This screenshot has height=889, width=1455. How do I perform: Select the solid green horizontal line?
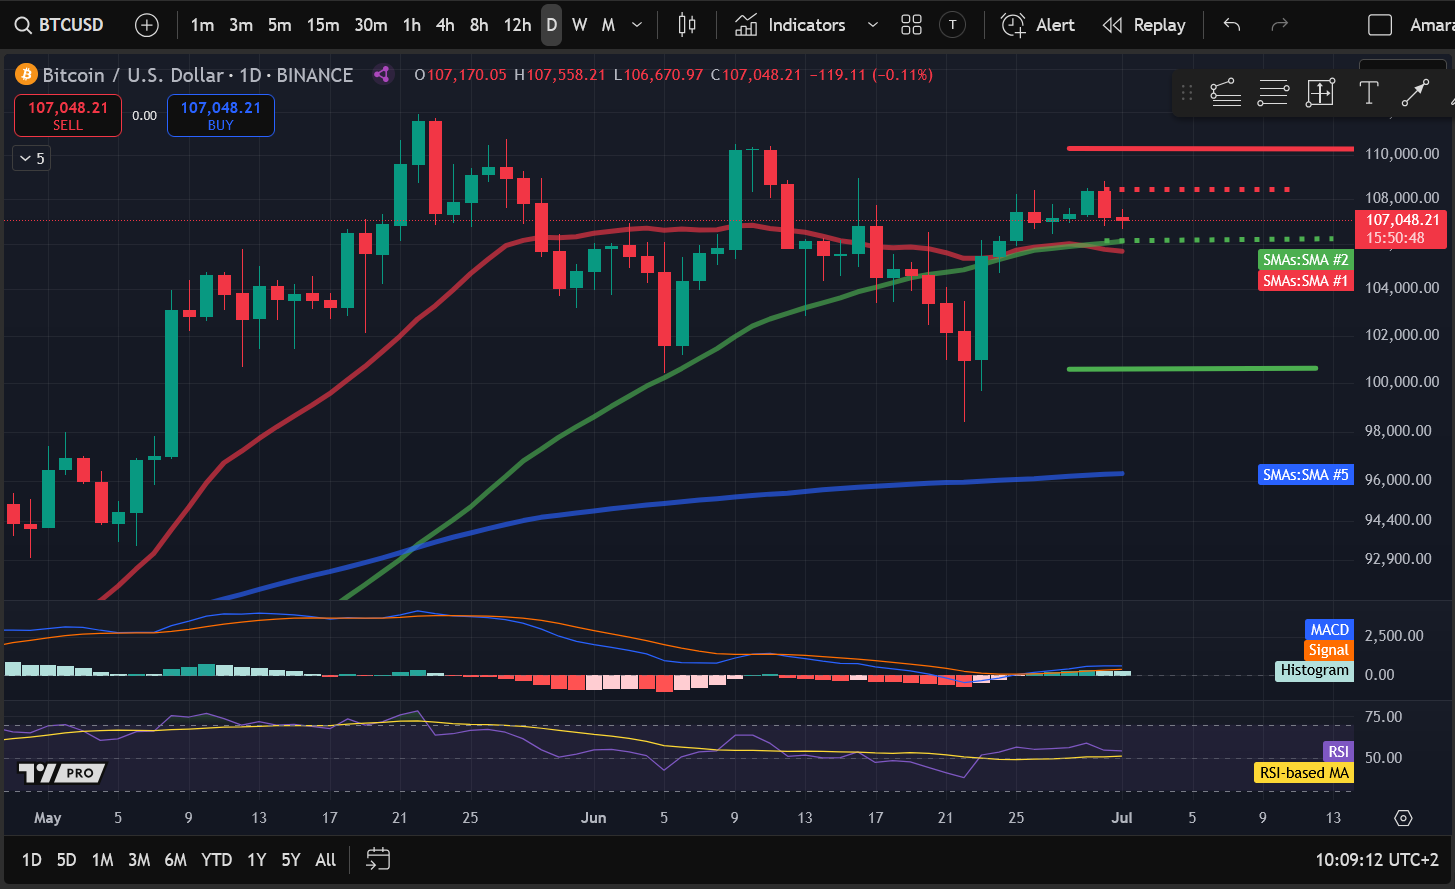click(1192, 369)
